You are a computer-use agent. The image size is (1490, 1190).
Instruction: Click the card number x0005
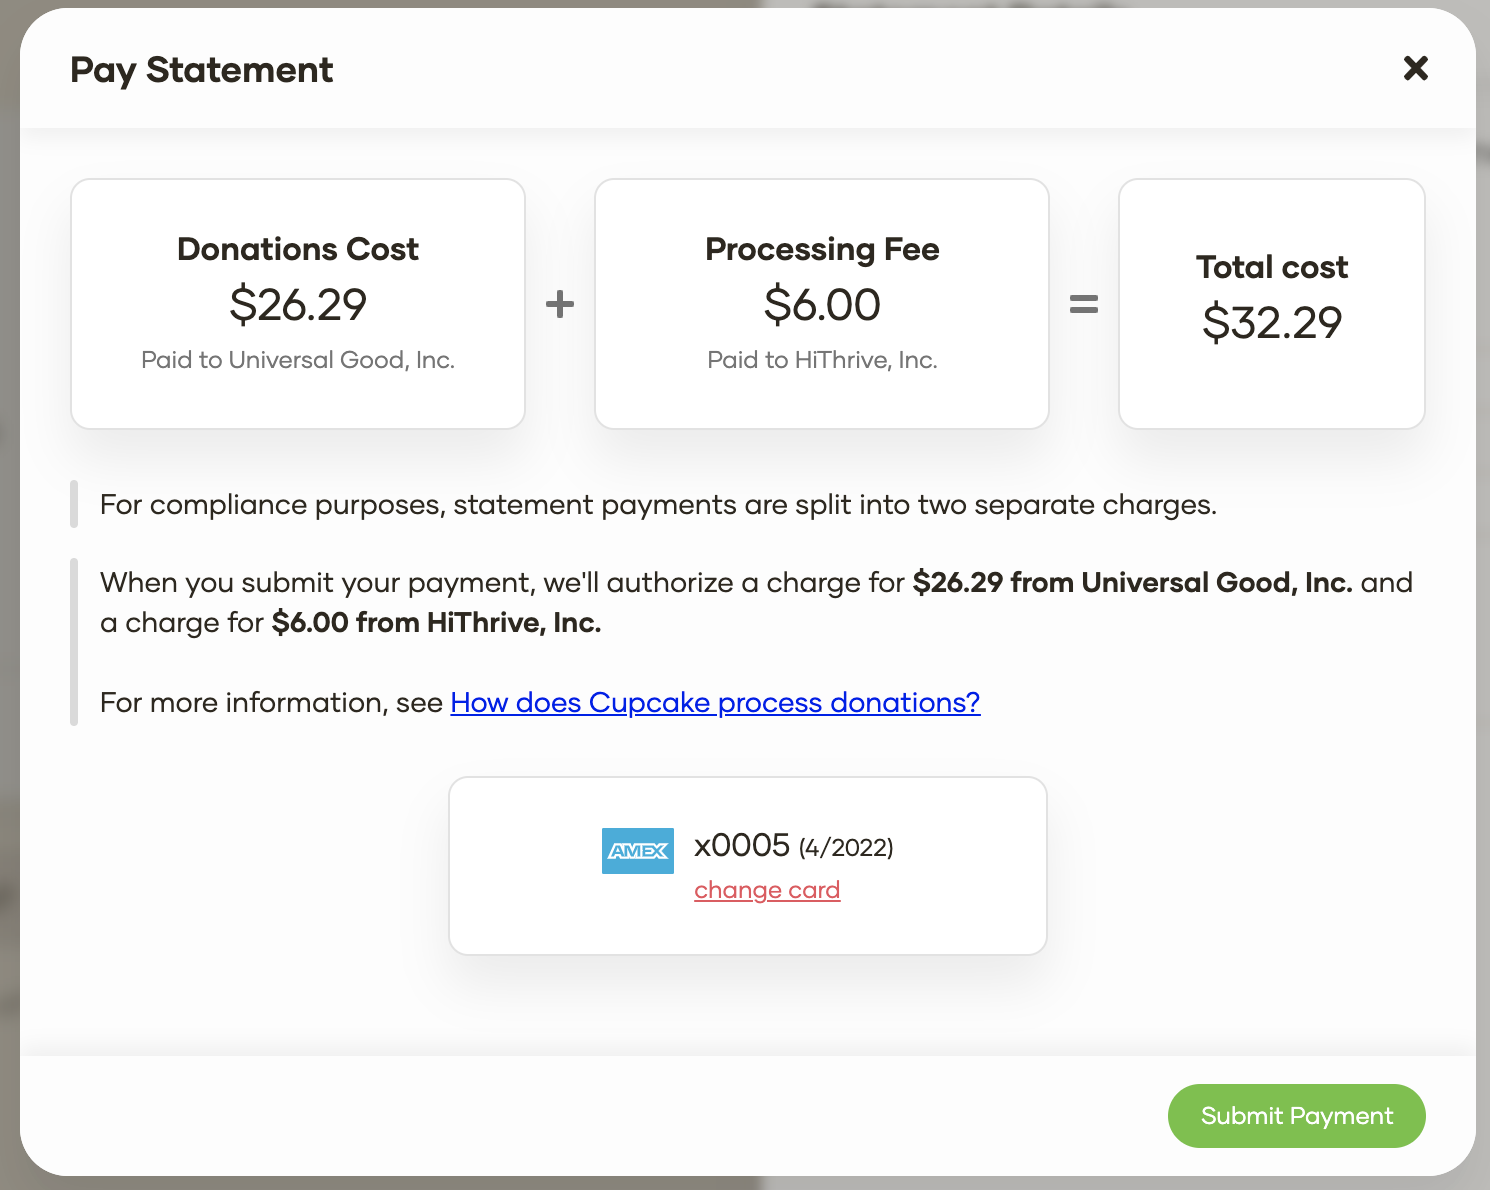tap(742, 845)
